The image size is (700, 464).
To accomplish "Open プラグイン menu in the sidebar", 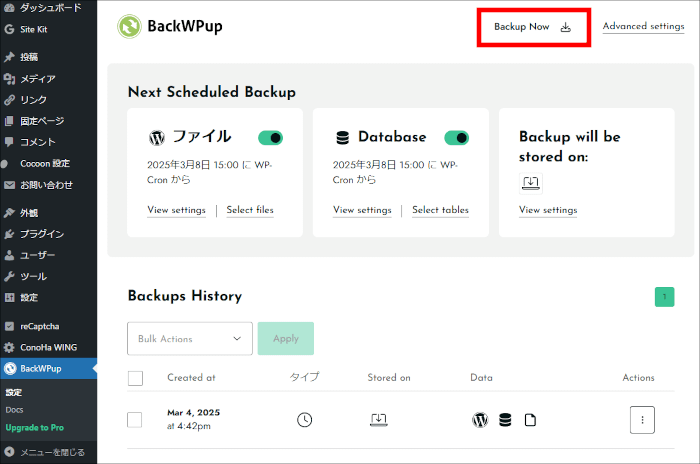I will 48,234.
